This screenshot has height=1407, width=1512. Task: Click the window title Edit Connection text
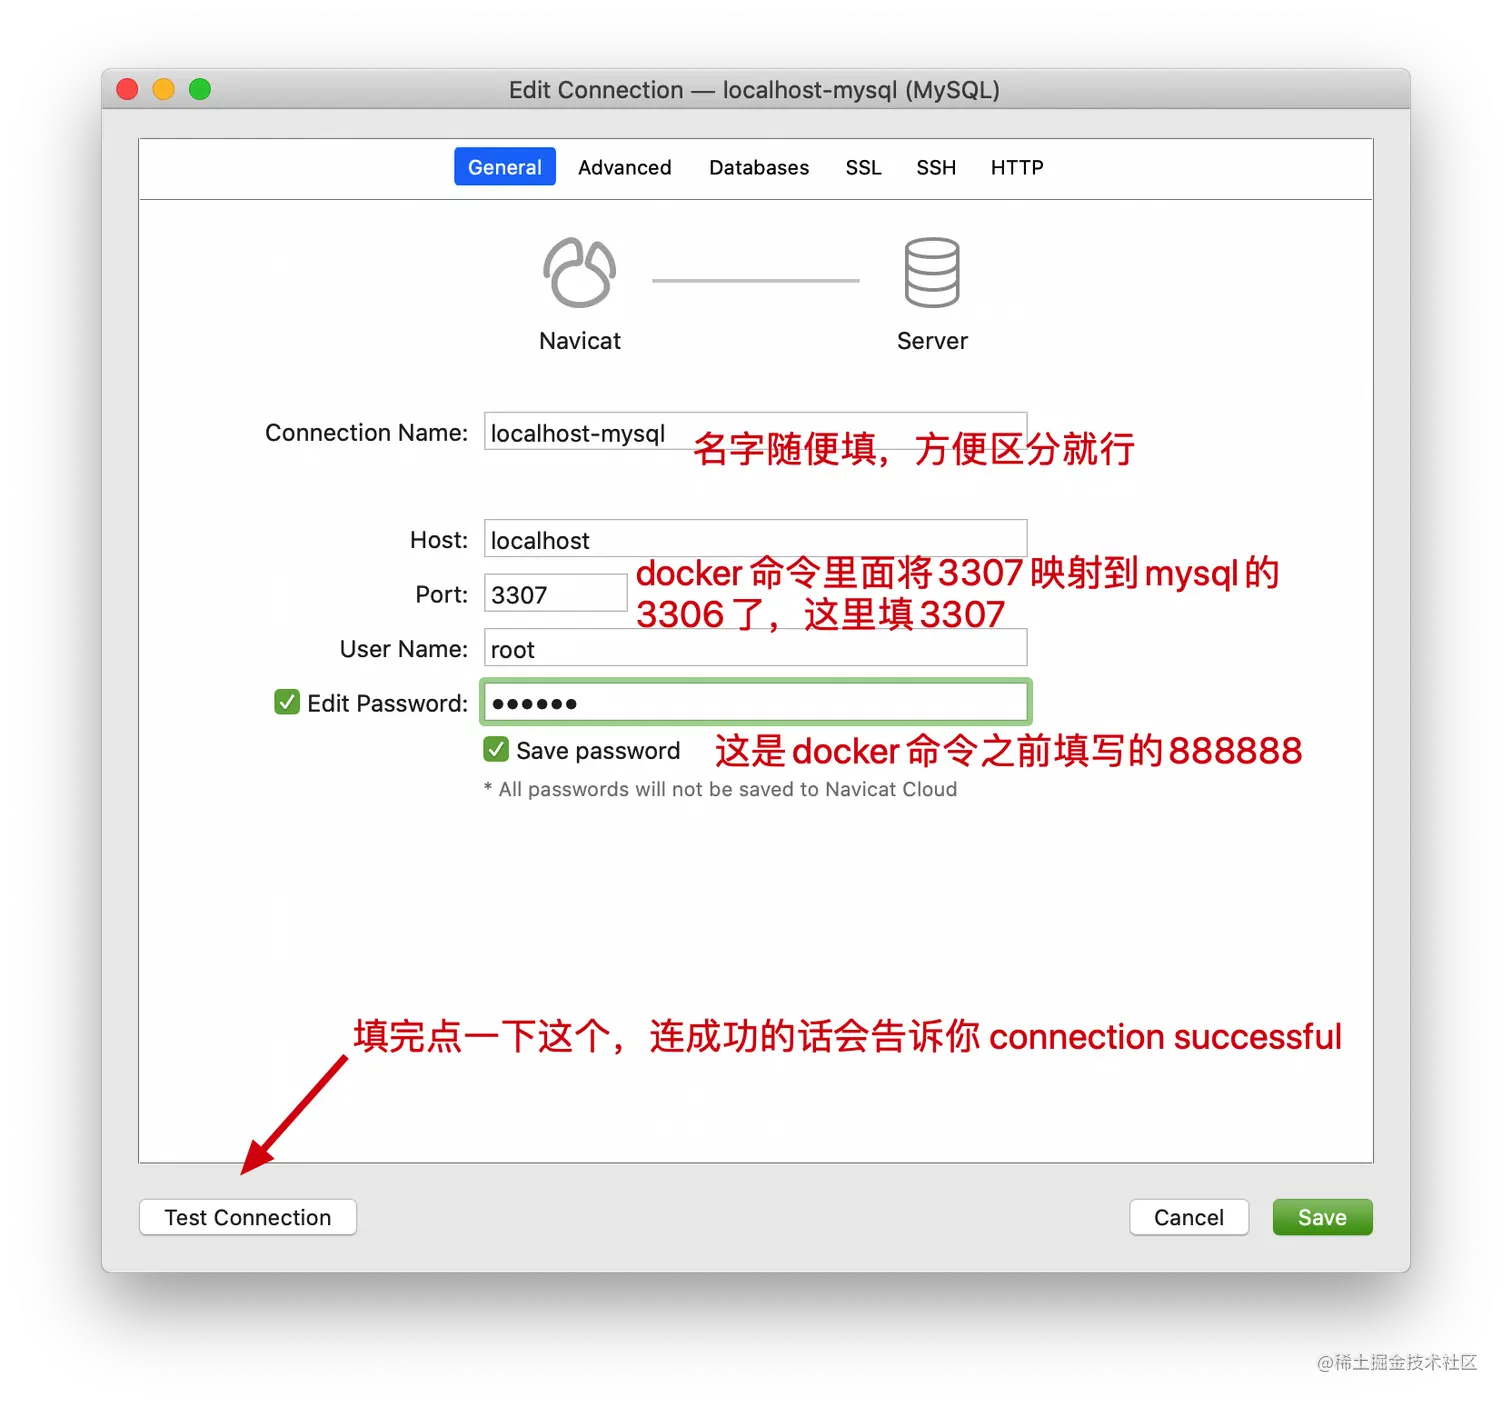(754, 90)
